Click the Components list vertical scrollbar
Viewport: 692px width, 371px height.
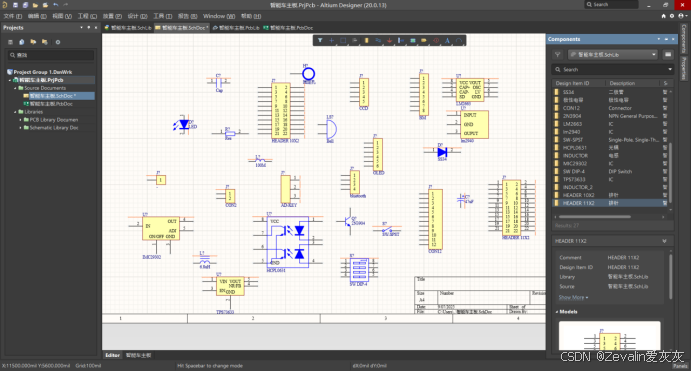670,172
